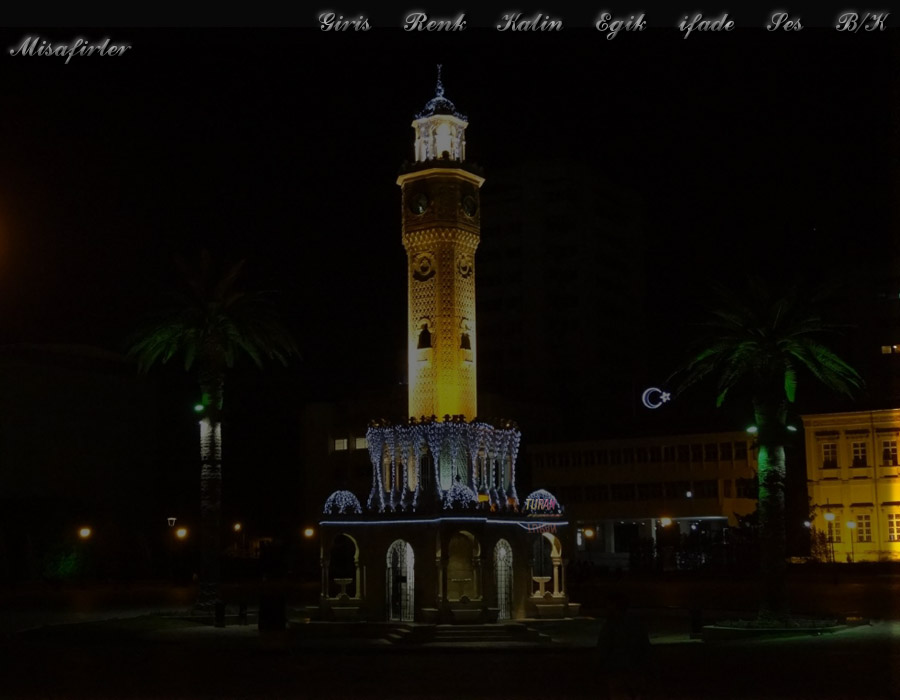
Task: Open the ifade emoticons menu
Action: [706, 23]
